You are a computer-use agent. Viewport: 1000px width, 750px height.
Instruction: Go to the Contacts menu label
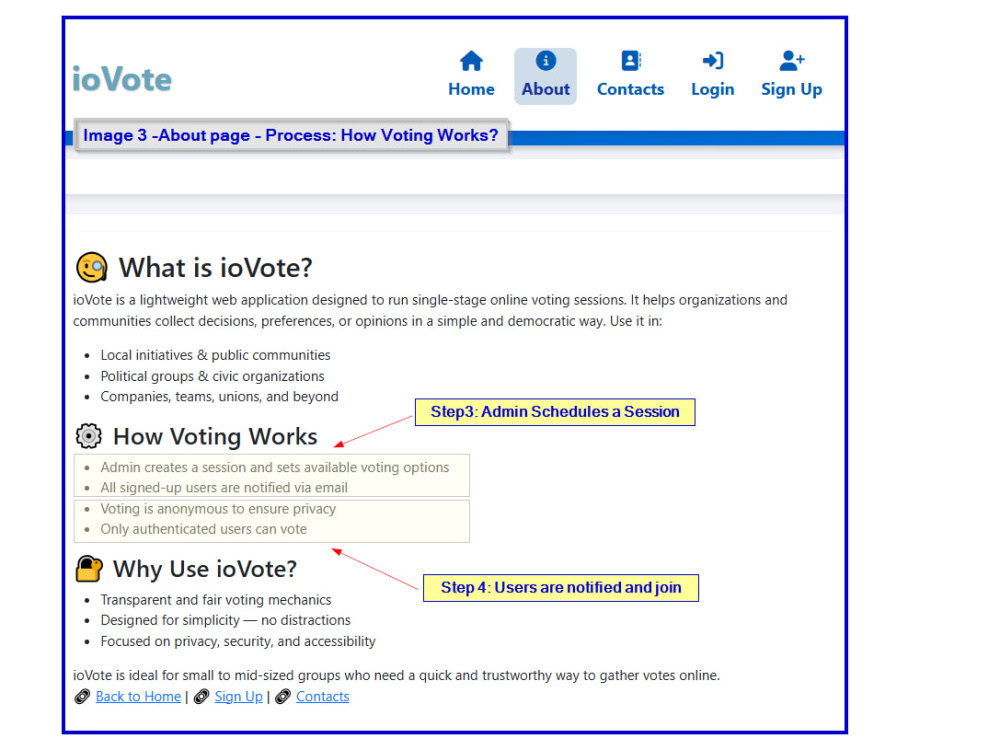630,89
